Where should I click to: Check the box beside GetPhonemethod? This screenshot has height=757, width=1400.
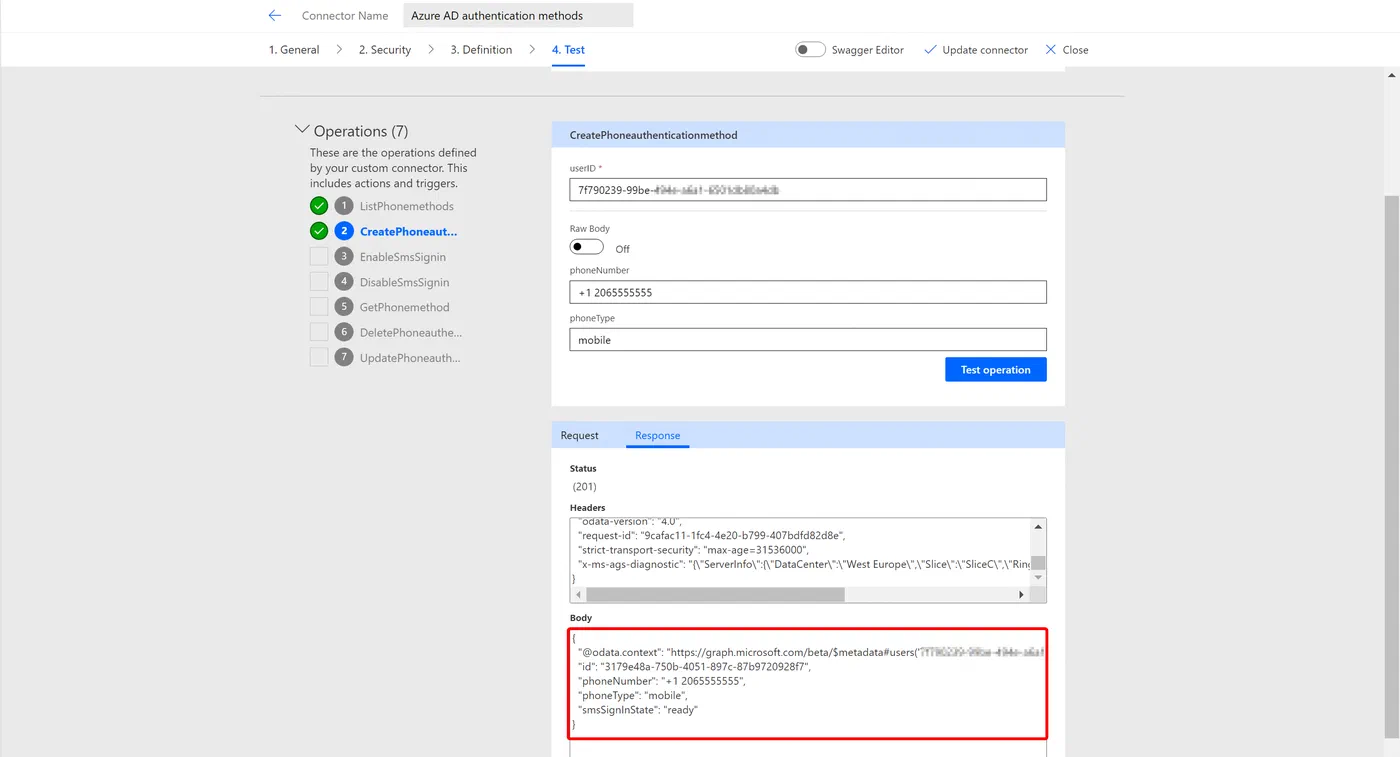coord(319,307)
